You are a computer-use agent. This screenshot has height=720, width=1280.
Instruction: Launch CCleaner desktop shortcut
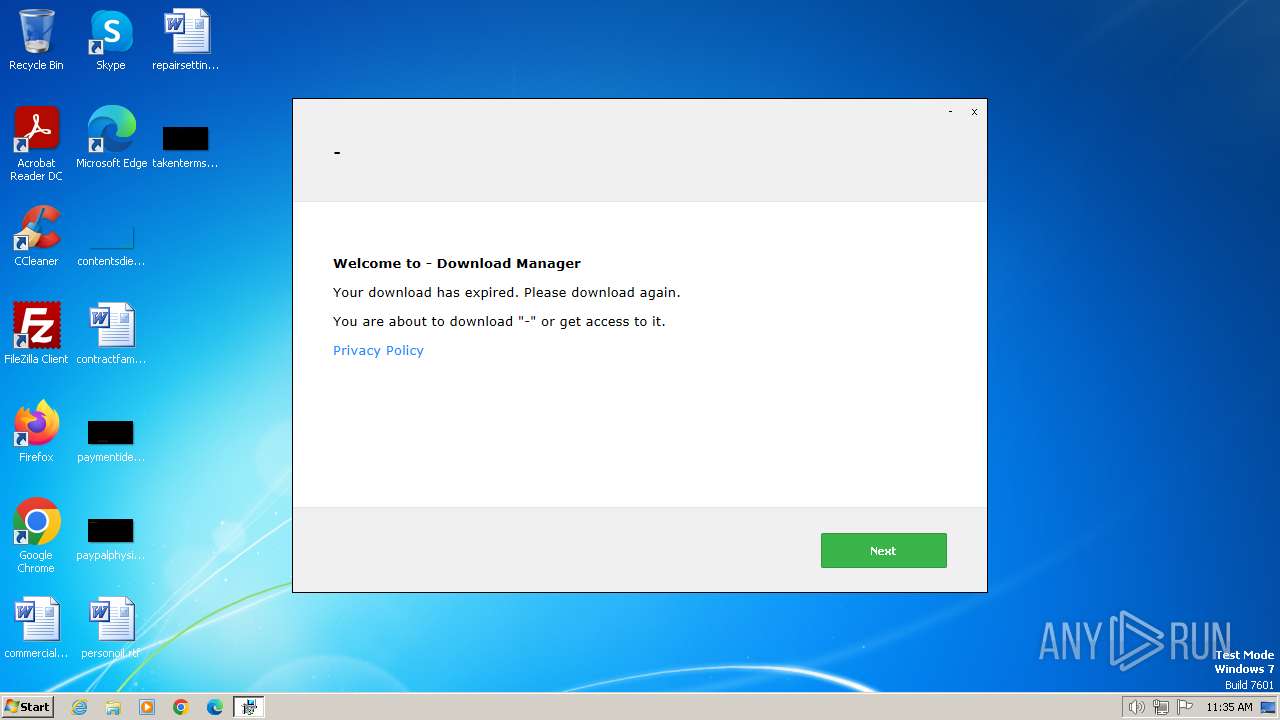(x=36, y=236)
